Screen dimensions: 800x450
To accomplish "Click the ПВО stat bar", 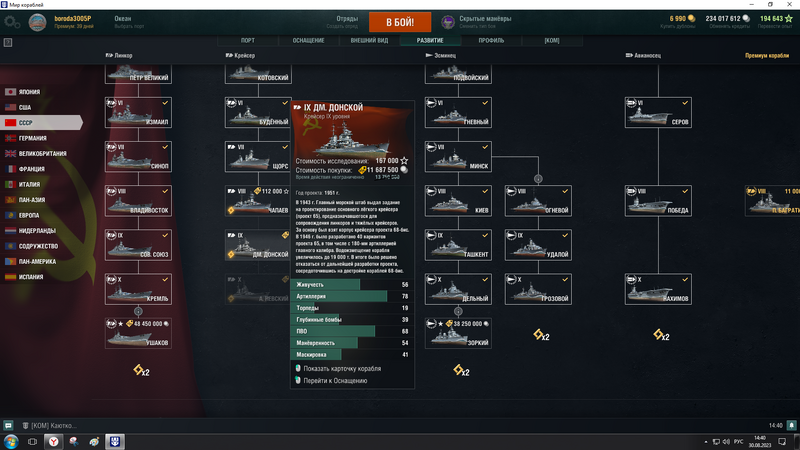I will pos(352,331).
